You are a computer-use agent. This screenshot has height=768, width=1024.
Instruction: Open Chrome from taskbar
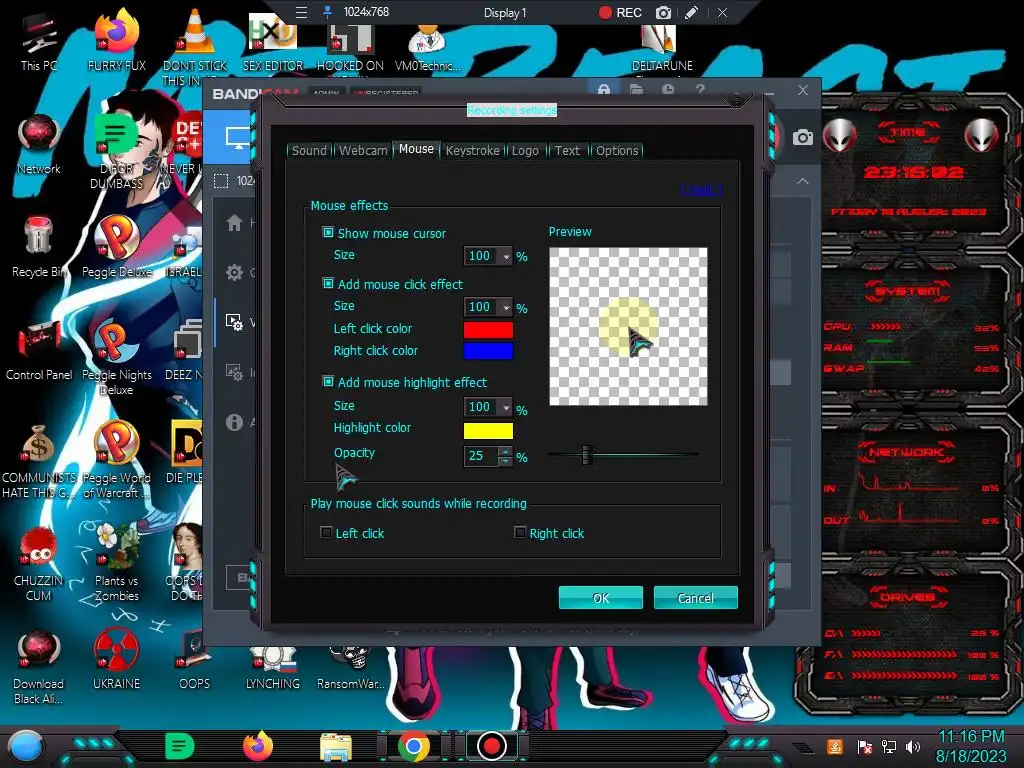click(x=414, y=746)
